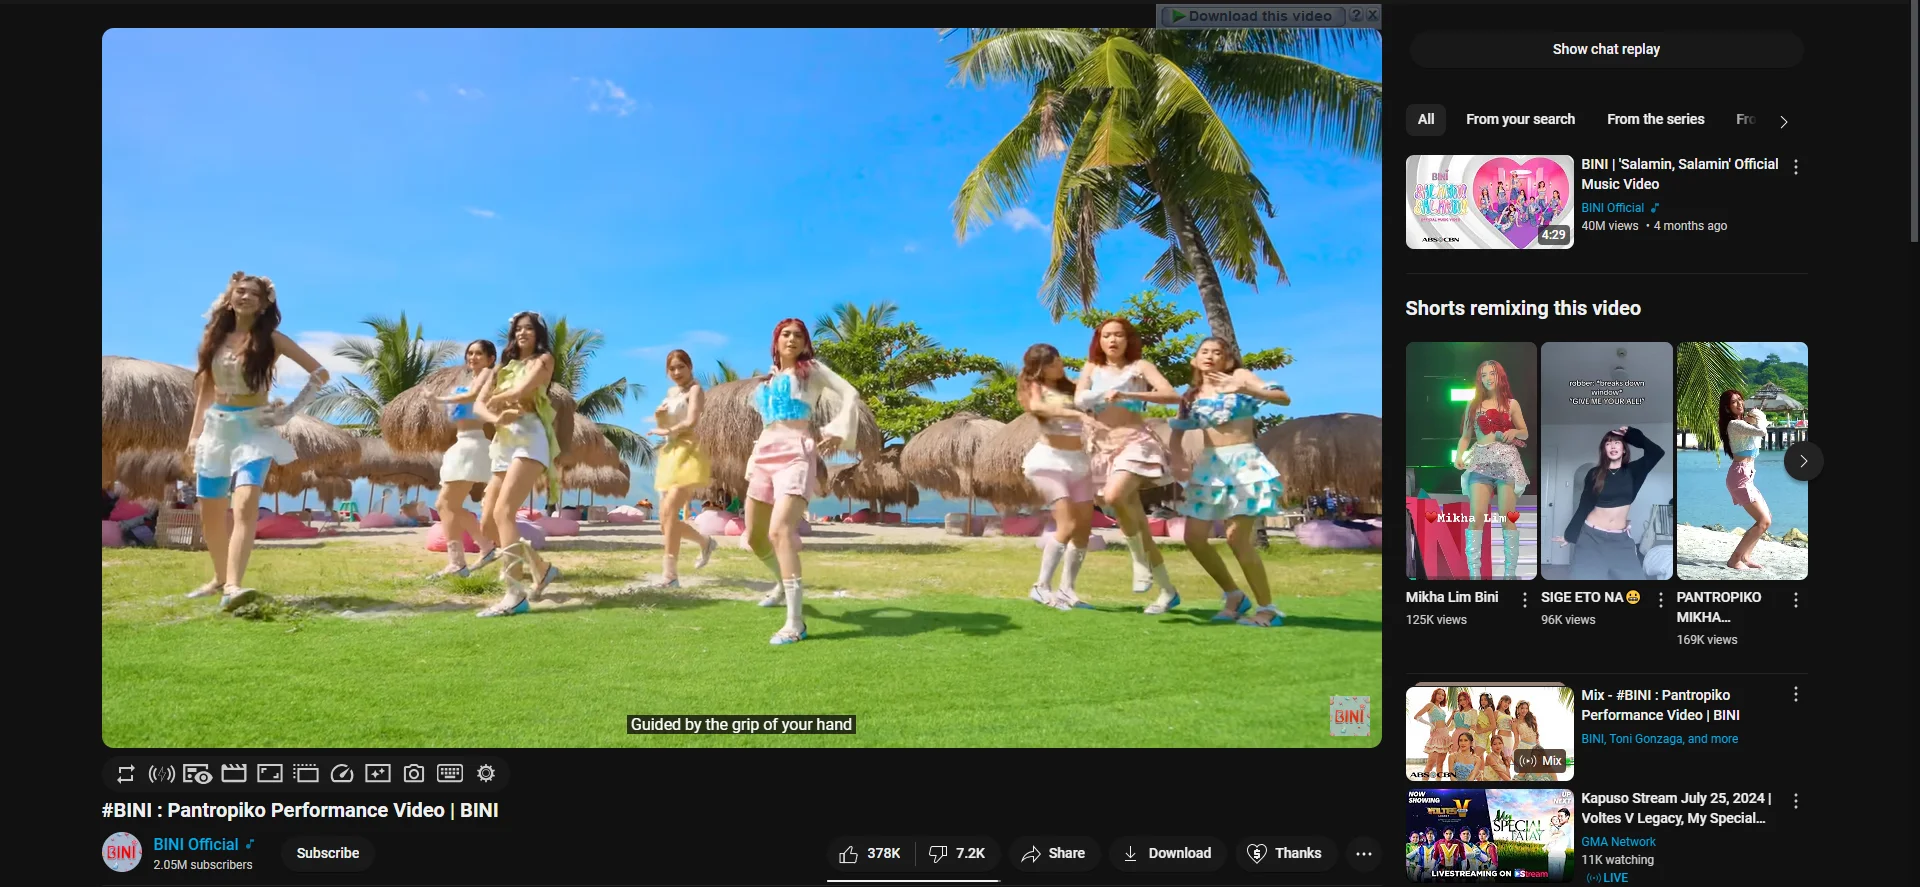
Task: Open options for Mikha Lim Bini short
Action: 1525,600
